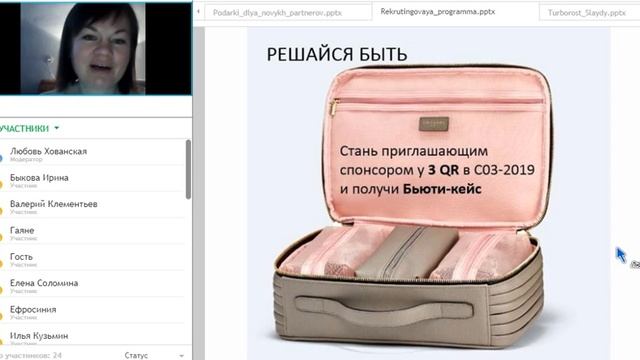Expand the УЧАСТНИКИ panel dropdown arrow
640x360 pixels.
click(57, 128)
